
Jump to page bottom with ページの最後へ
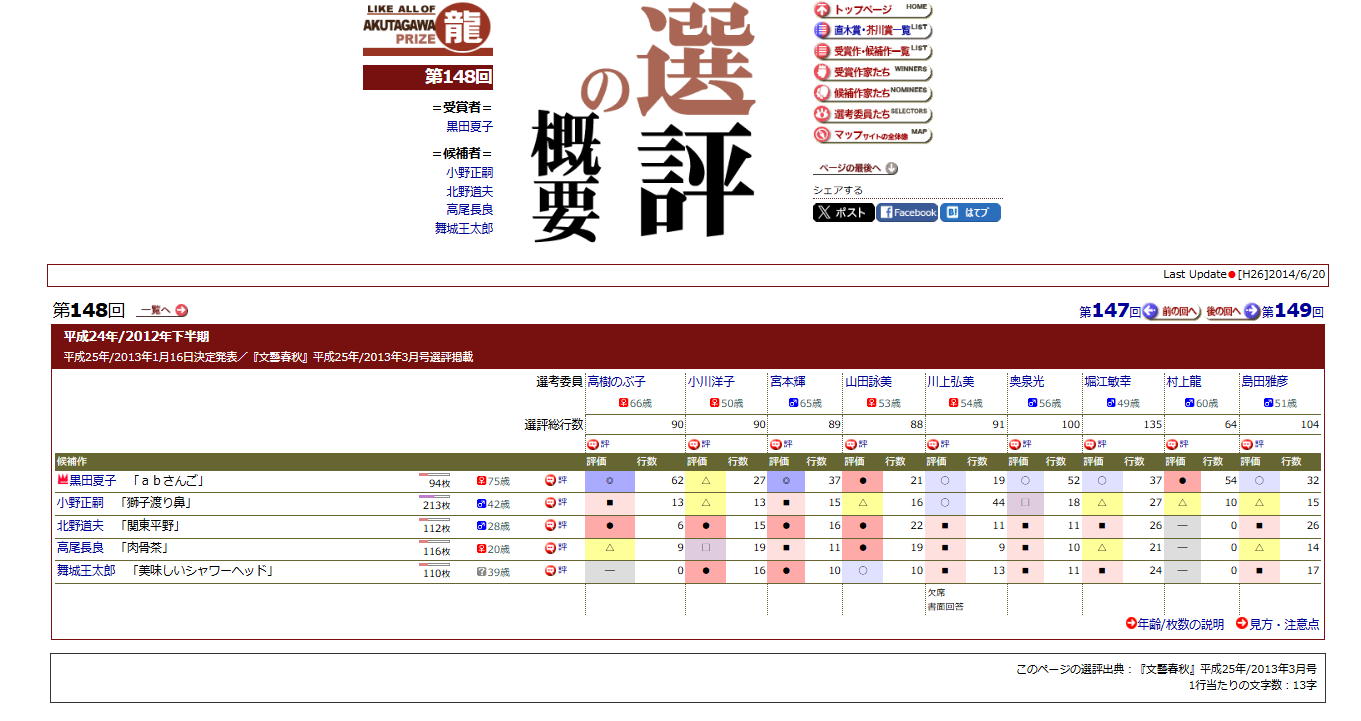click(x=856, y=169)
